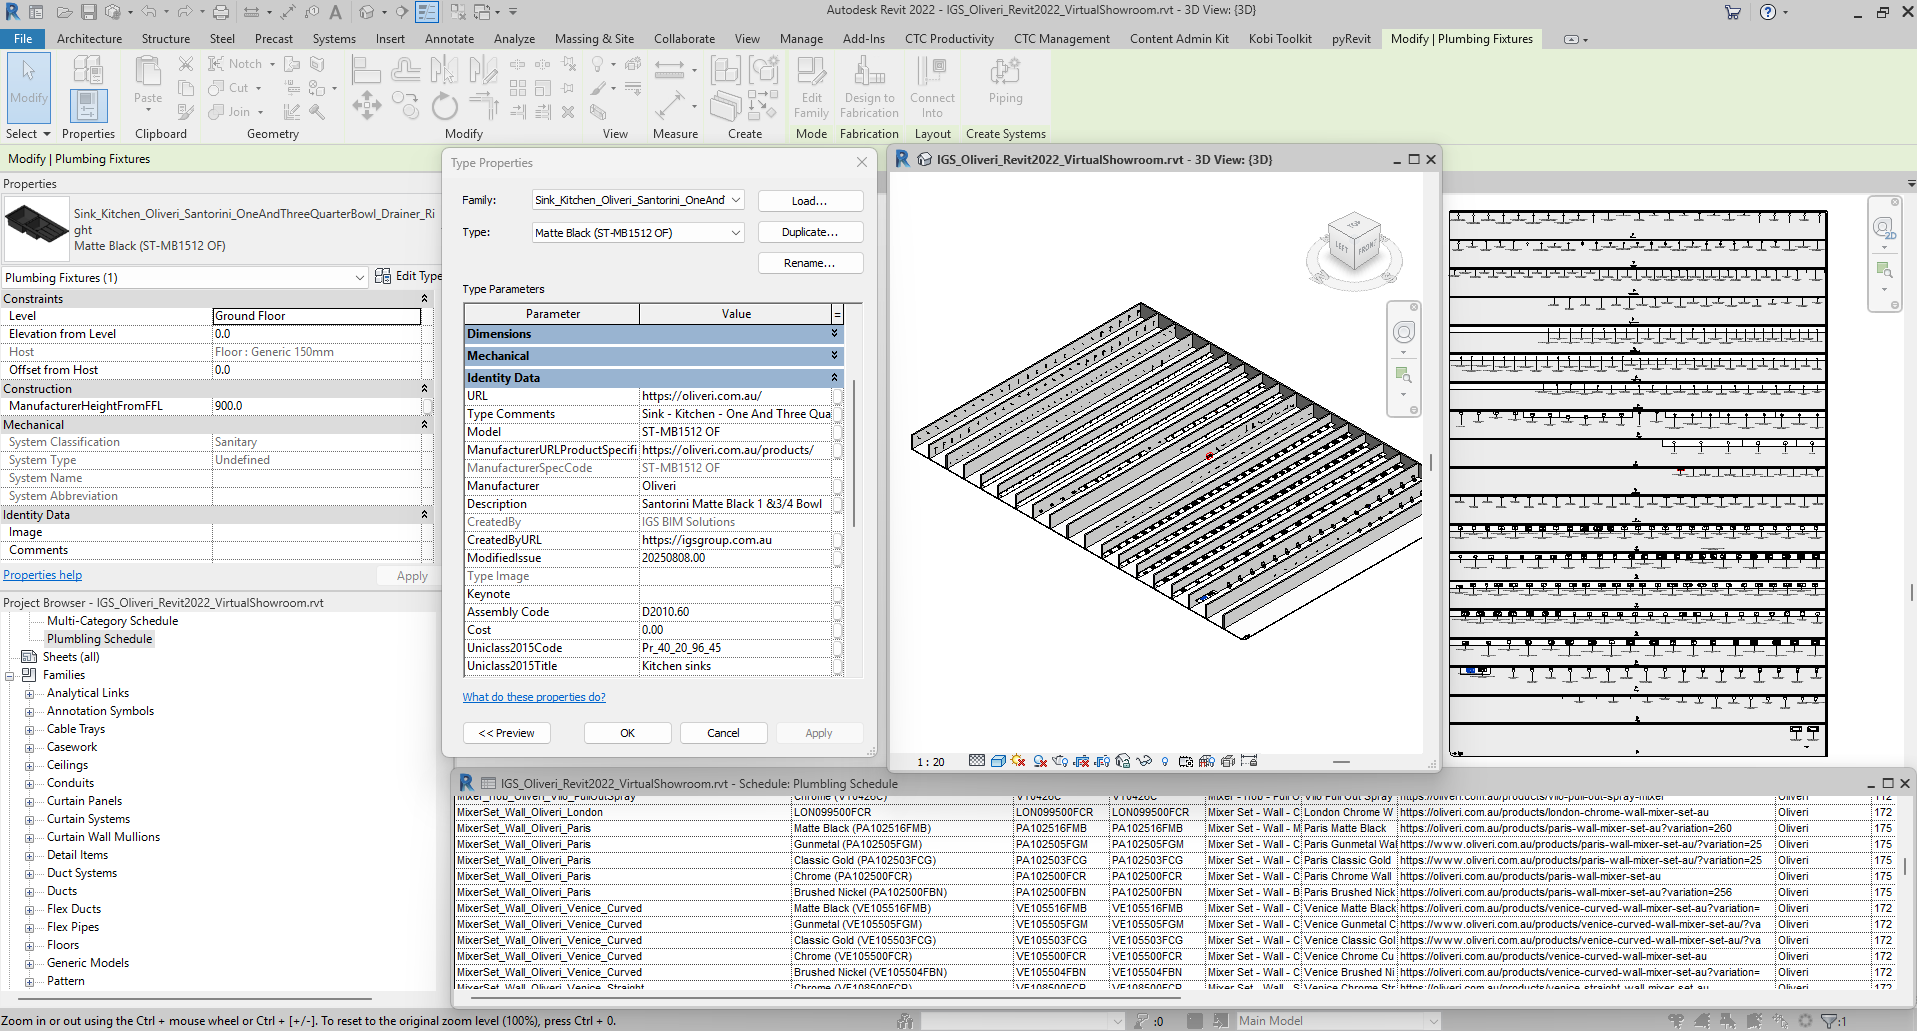Collapse the Identity Data group in Type Properties
1917x1031 pixels.
click(834, 378)
